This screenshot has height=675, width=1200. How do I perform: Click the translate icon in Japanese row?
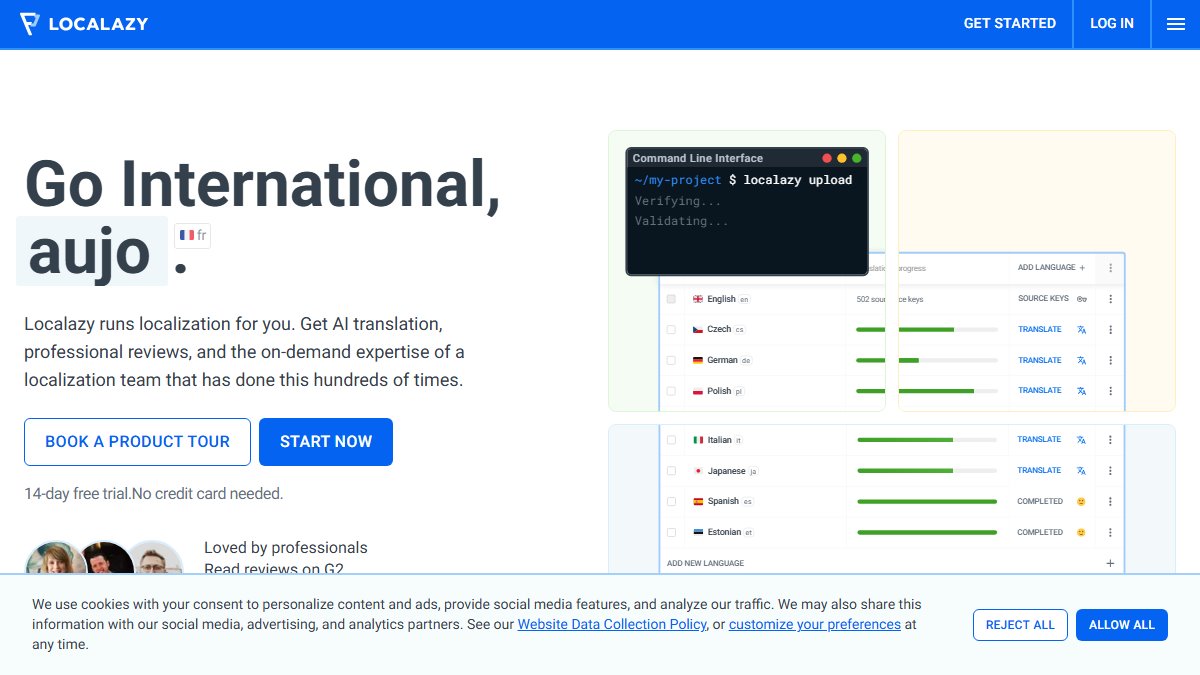(x=1081, y=471)
